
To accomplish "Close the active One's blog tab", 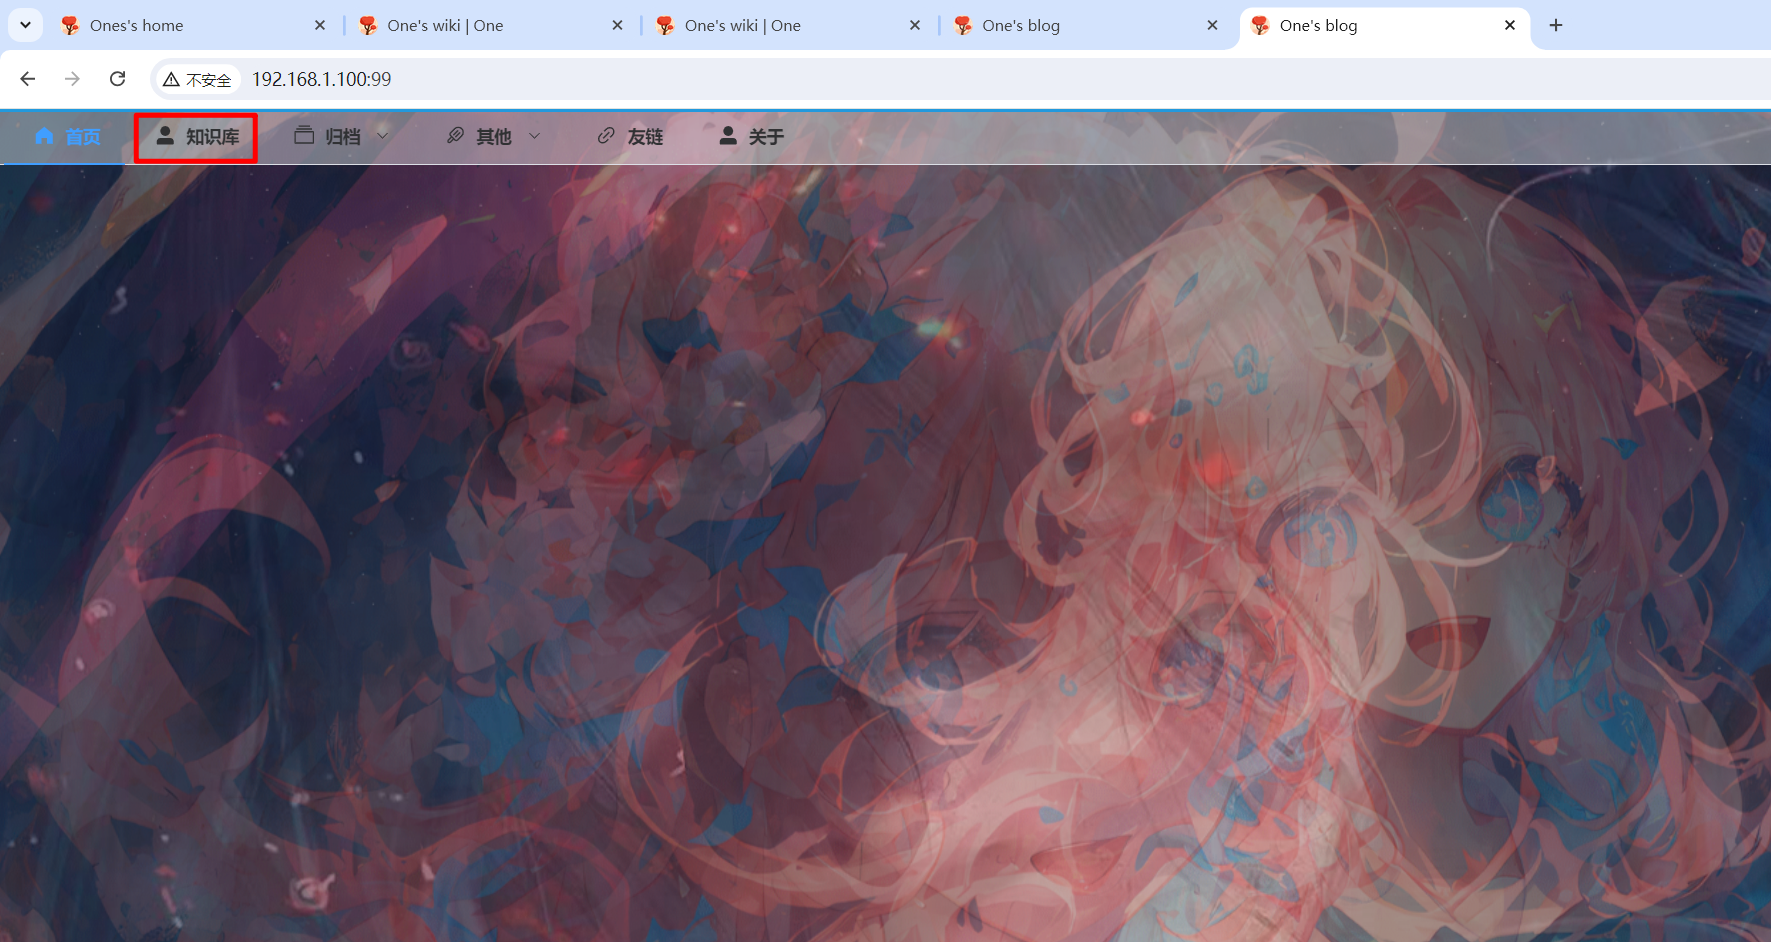I will [x=1510, y=26].
